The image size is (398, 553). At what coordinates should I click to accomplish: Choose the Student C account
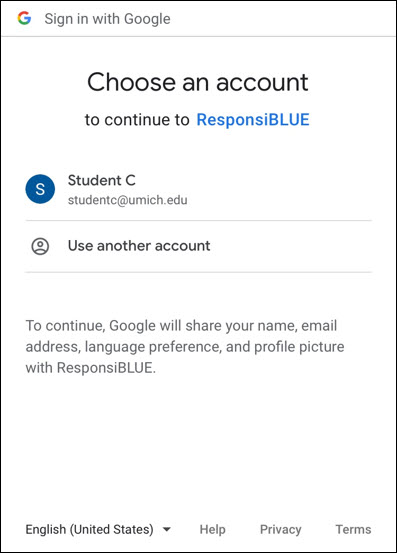pyautogui.click(x=198, y=189)
